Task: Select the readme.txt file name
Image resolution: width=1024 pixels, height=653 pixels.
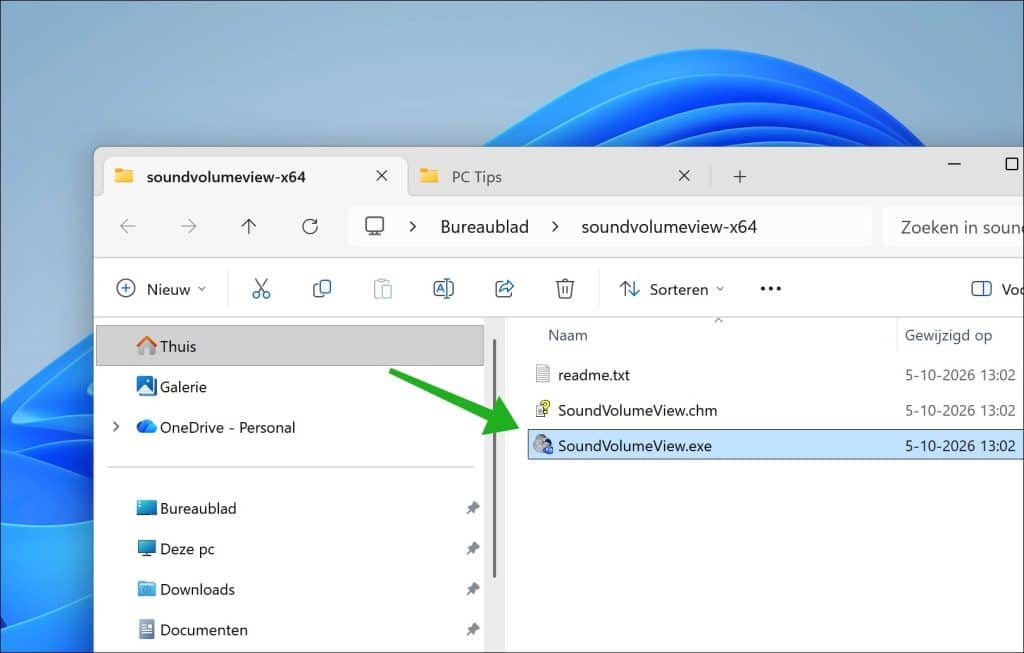Action: pos(594,375)
